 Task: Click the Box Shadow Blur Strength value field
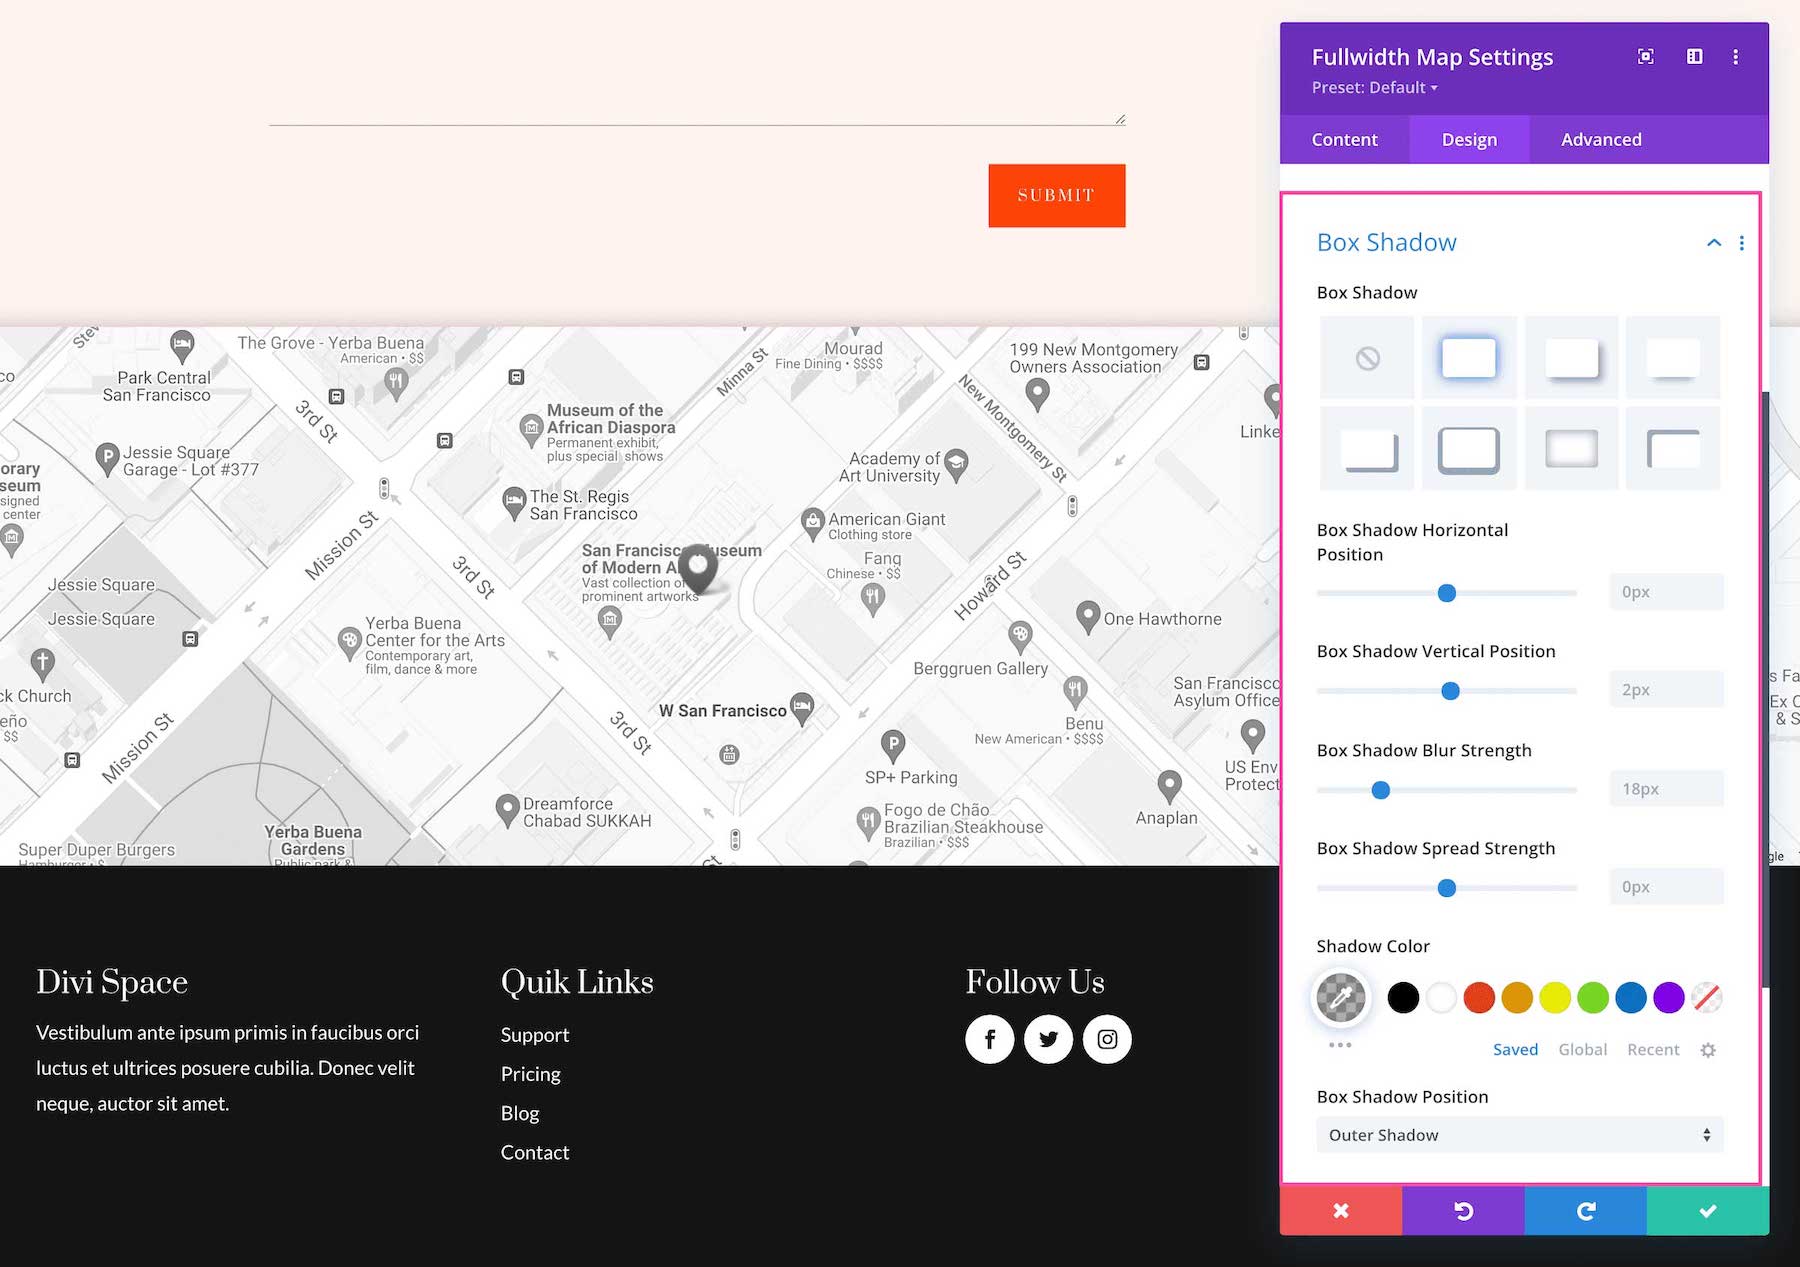coord(1665,788)
